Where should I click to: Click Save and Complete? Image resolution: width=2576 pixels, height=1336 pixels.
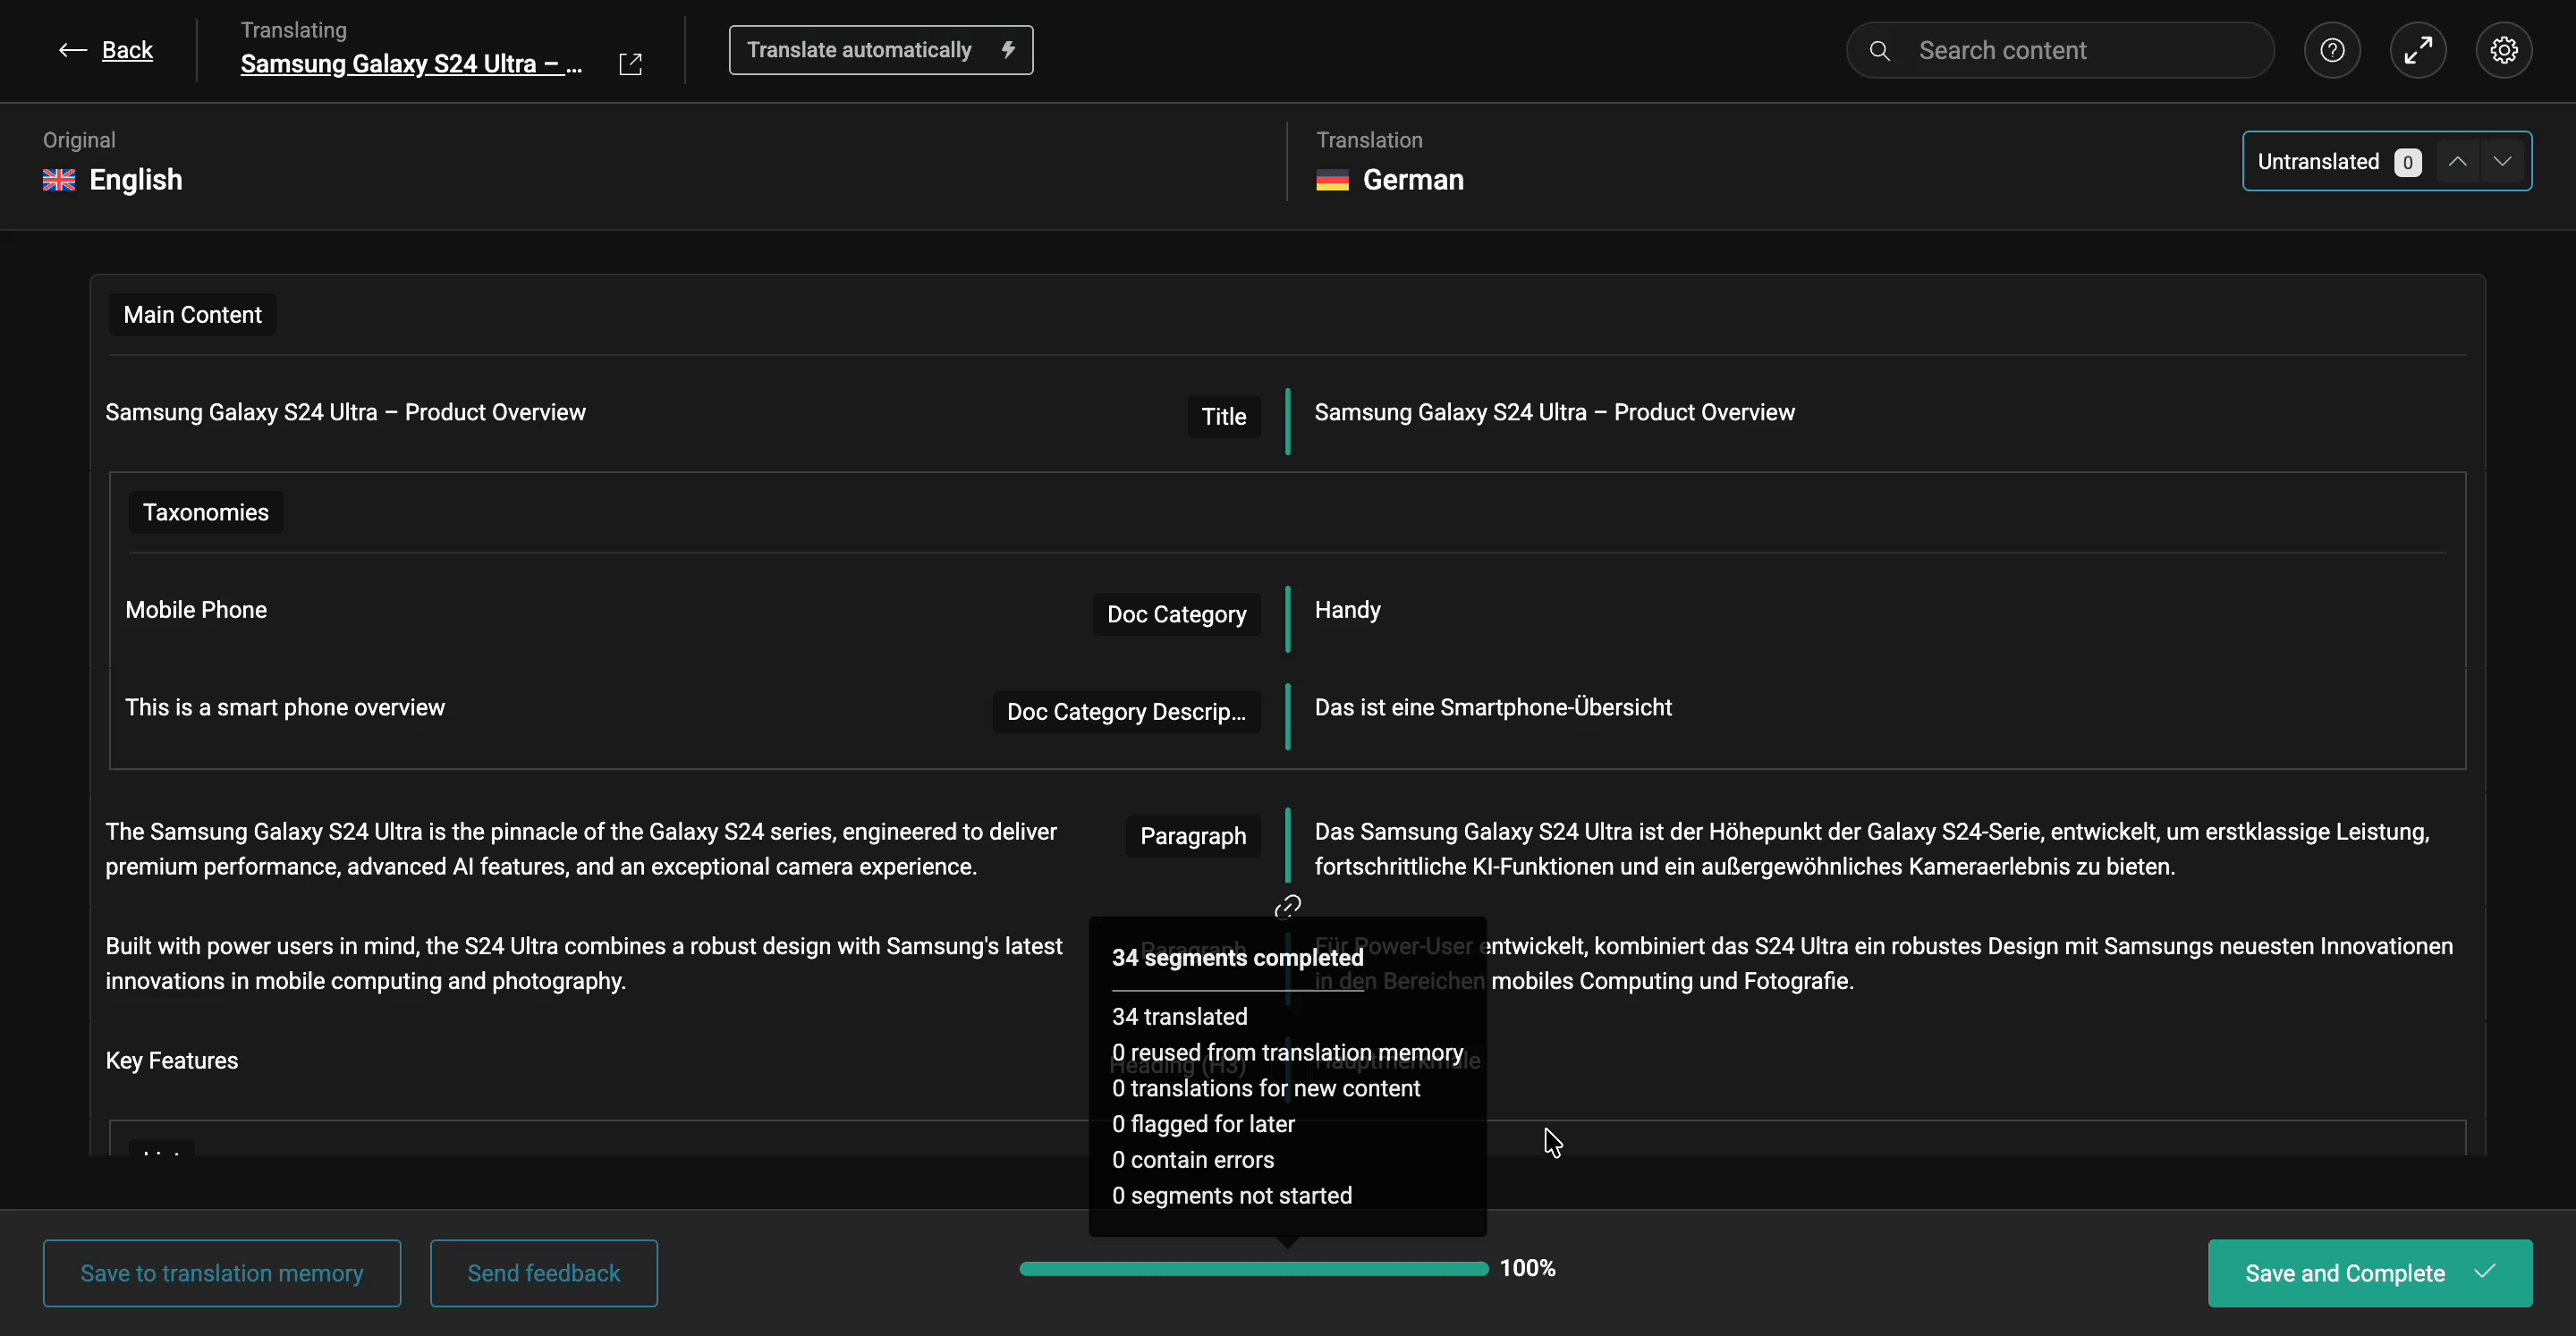2369,1272
